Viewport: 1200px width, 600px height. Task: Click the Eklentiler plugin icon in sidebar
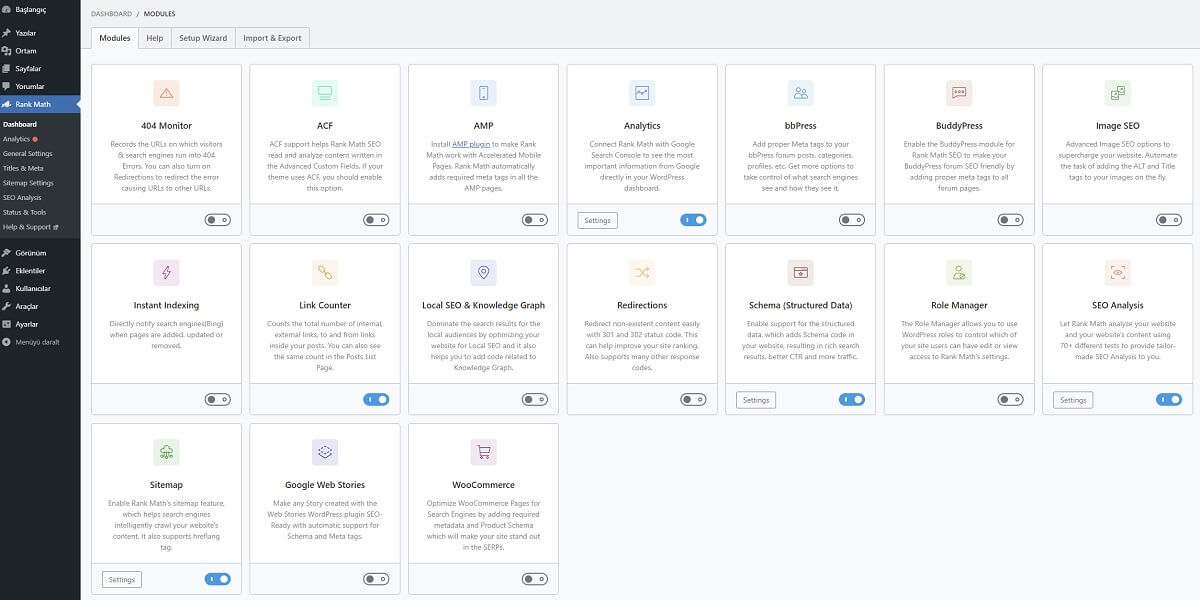point(7,271)
